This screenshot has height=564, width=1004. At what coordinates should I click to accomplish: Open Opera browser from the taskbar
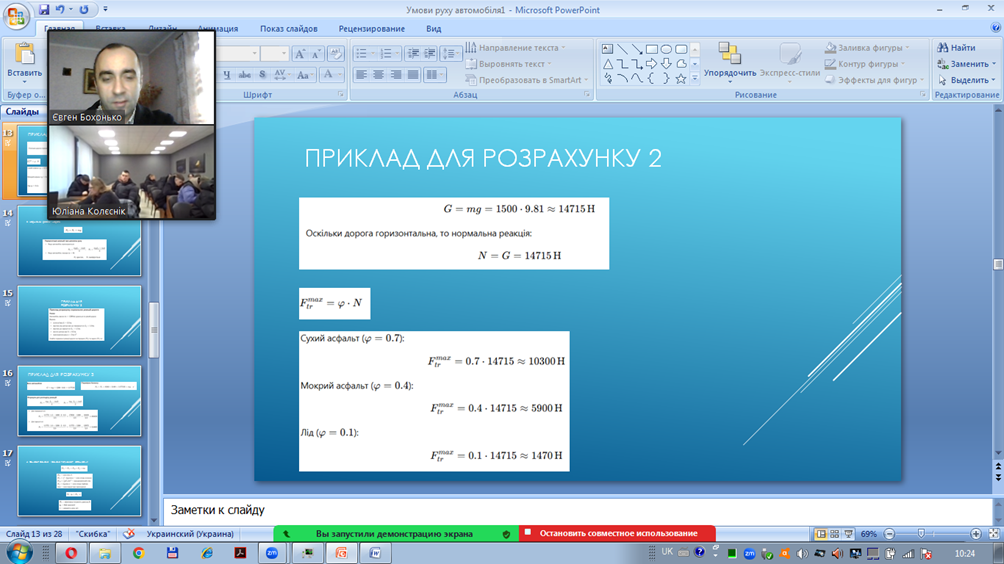point(71,553)
